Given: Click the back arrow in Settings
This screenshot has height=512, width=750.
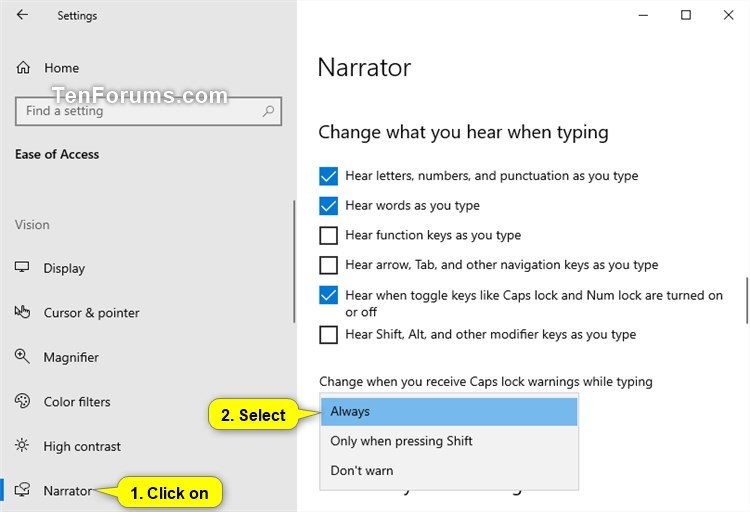Looking at the screenshot, I should click(x=22, y=15).
